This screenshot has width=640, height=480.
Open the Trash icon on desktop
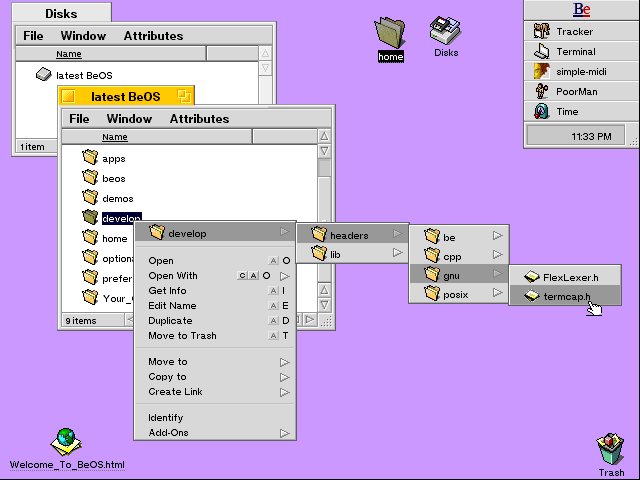[x=611, y=449]
